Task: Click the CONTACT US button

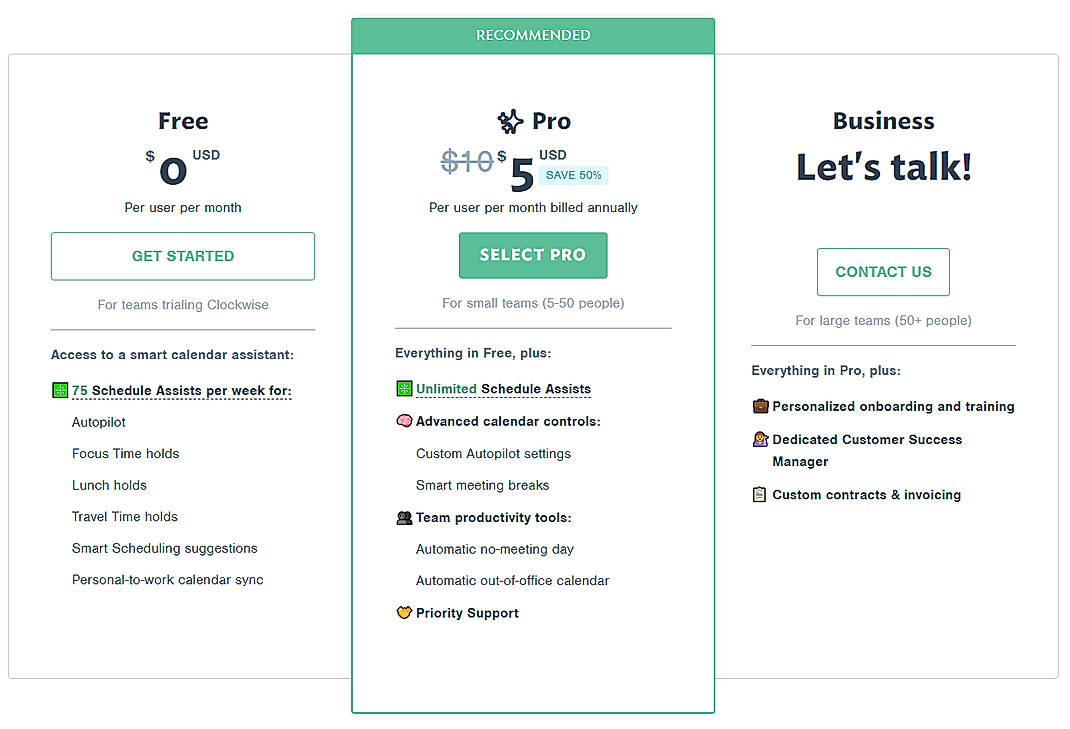Action: (883, 271)
